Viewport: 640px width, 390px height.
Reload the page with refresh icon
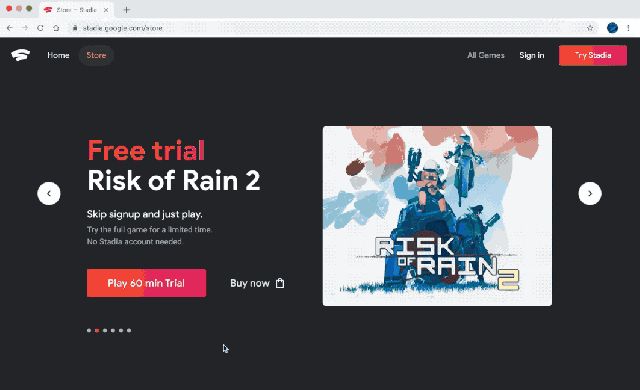(40, 28)
